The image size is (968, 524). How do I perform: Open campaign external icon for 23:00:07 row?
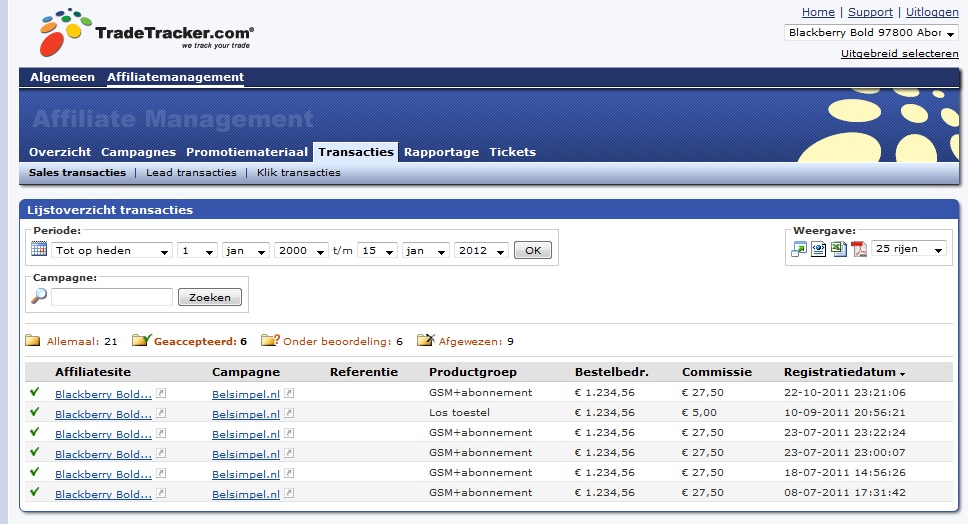(289, 453)
